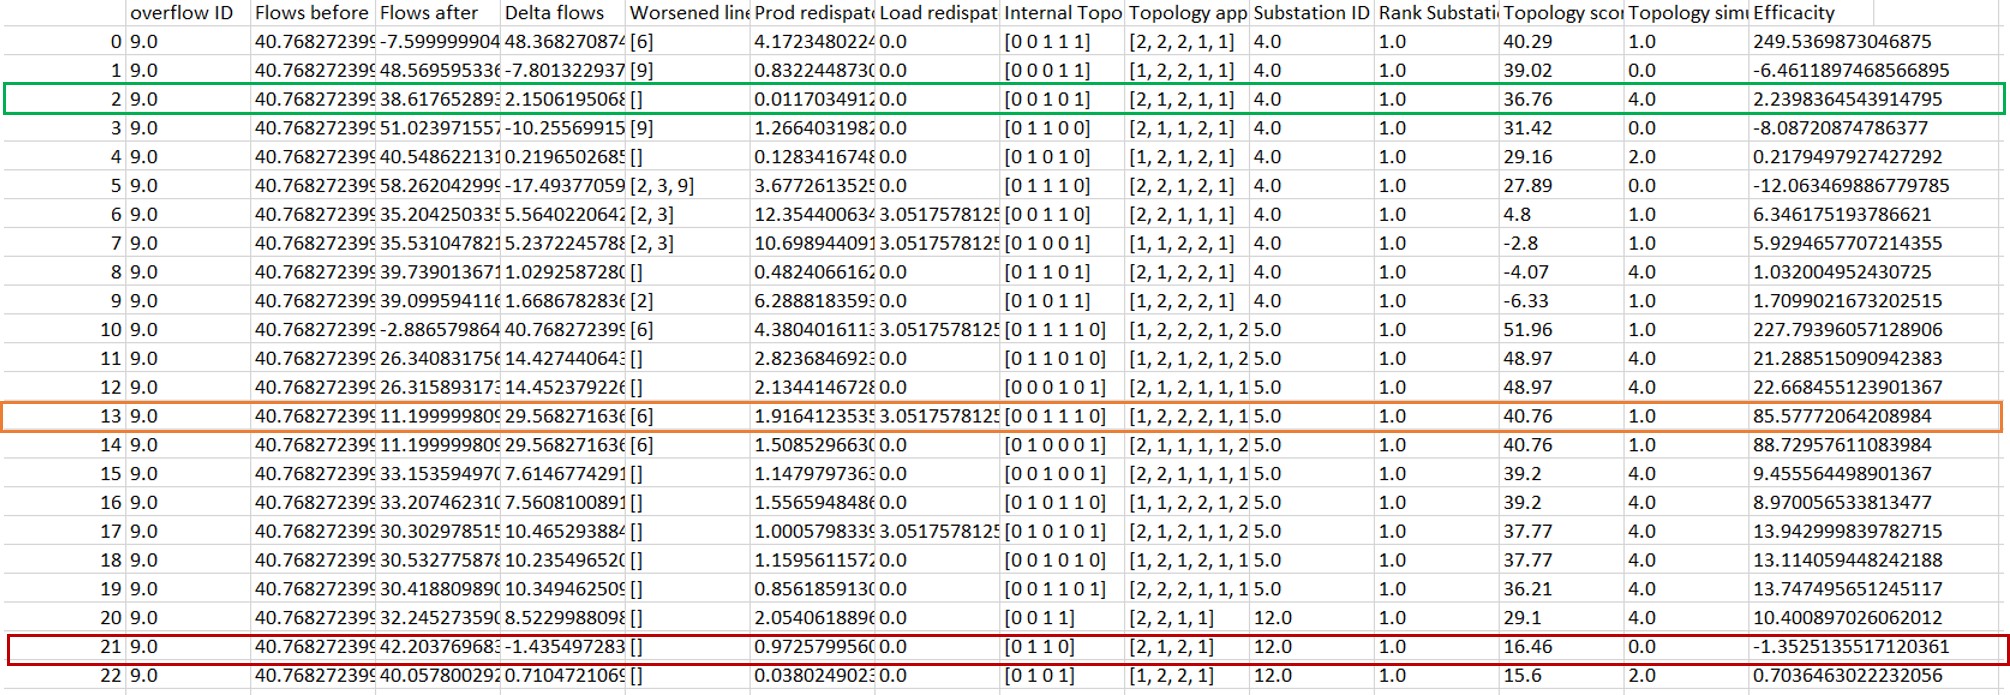
Task: Select the 'Substation ID' column header
Action: point(1311,13)
